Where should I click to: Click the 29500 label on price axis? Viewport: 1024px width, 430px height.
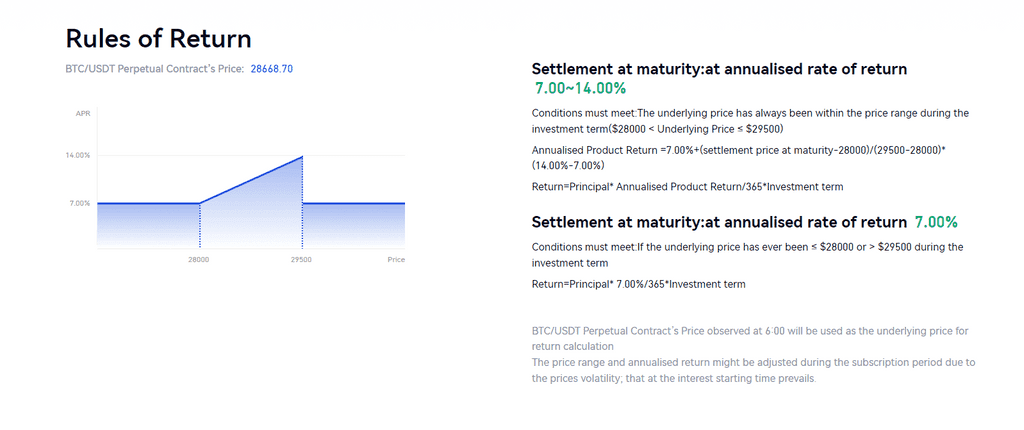(302, 260)
